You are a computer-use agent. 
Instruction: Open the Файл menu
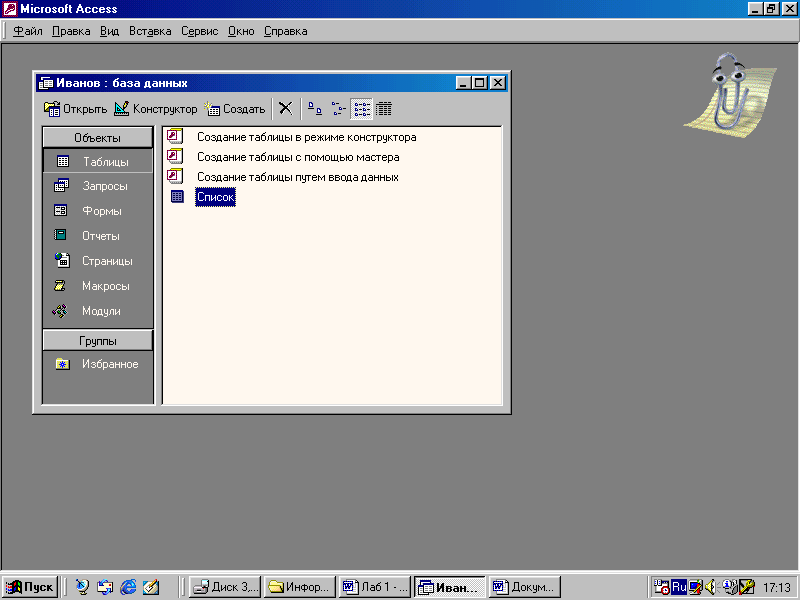pos(28,31)
